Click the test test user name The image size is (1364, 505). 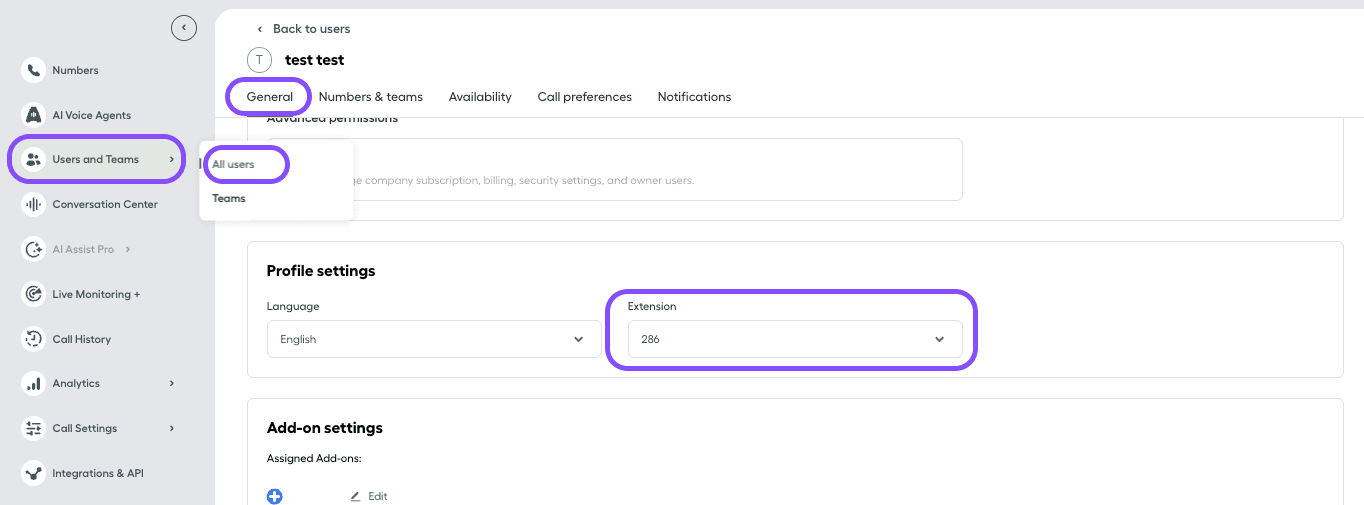click(x=315, y=60)
